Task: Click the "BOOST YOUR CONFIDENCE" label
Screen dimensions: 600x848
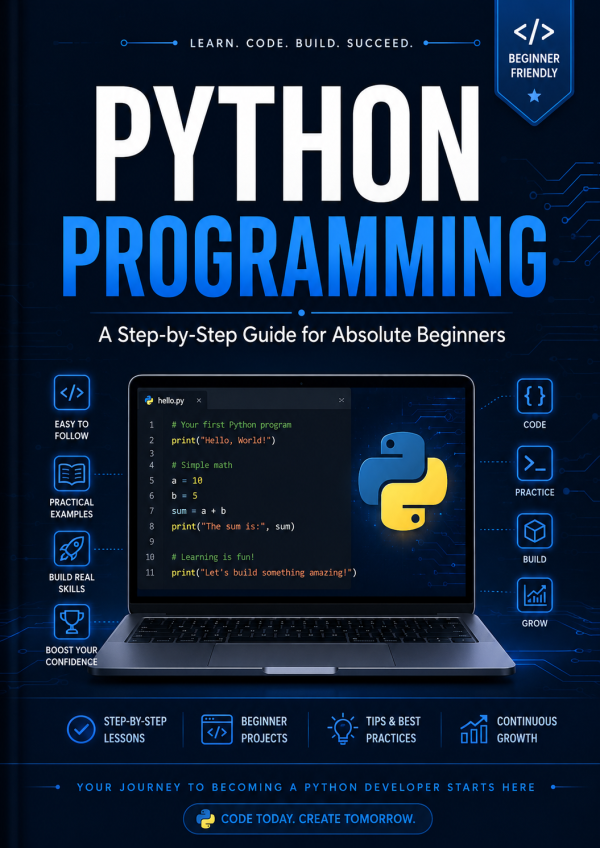Action: click(71, 656)
